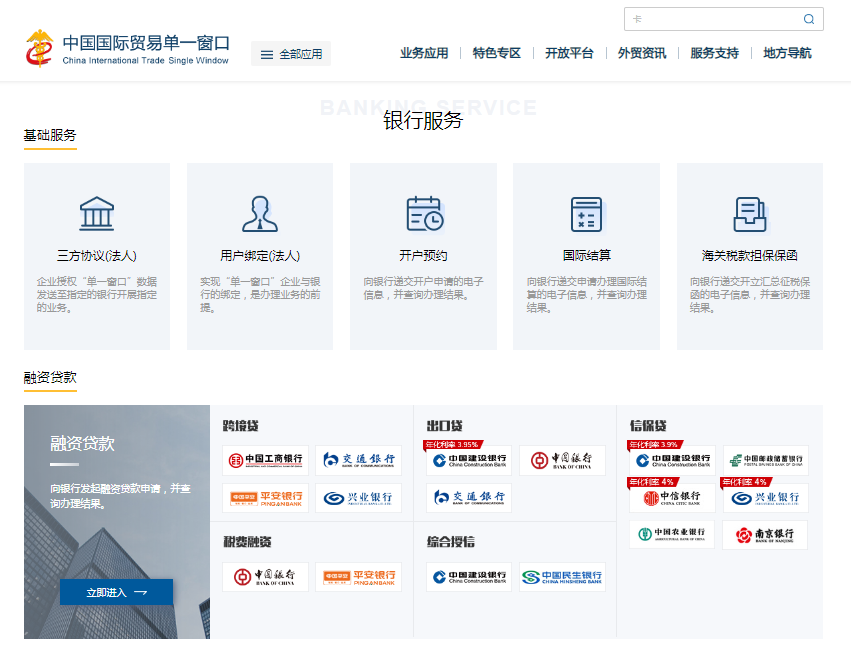Click the search magnifier icon
This screenshot has height=651, width=851.
coord(808,18)
